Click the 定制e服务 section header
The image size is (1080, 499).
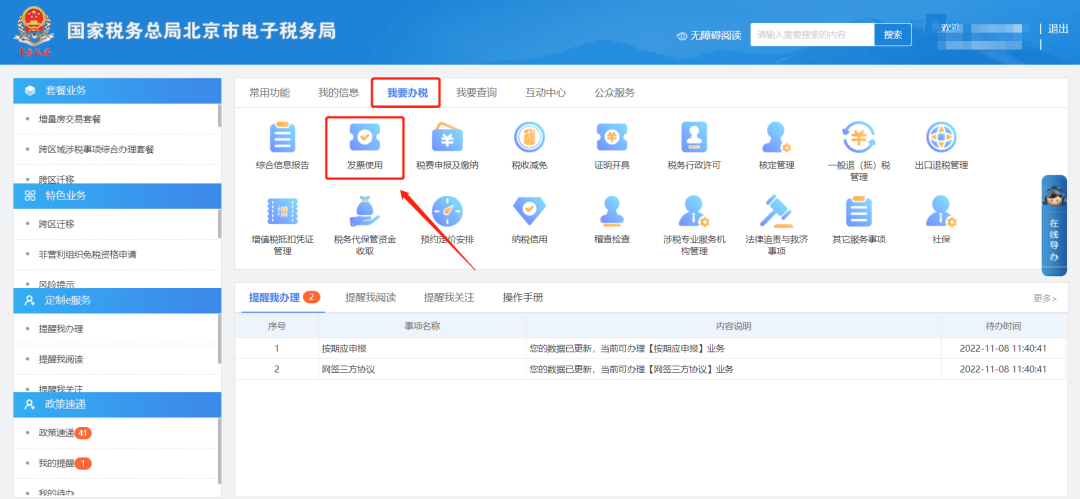coord(117,300)
